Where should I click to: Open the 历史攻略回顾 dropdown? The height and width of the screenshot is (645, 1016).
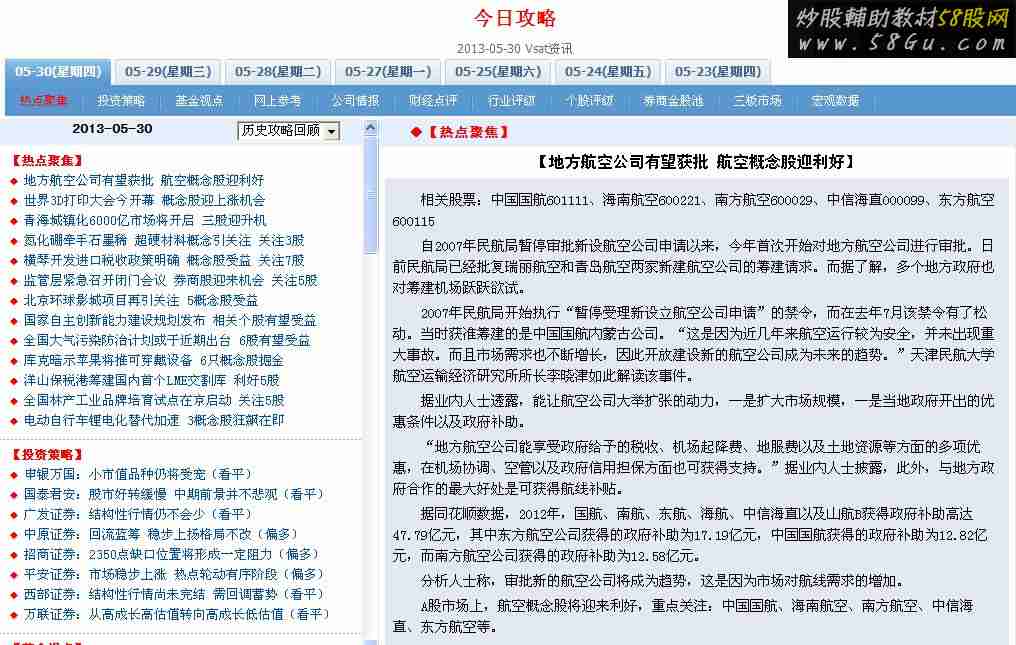(x=288, y=131)
